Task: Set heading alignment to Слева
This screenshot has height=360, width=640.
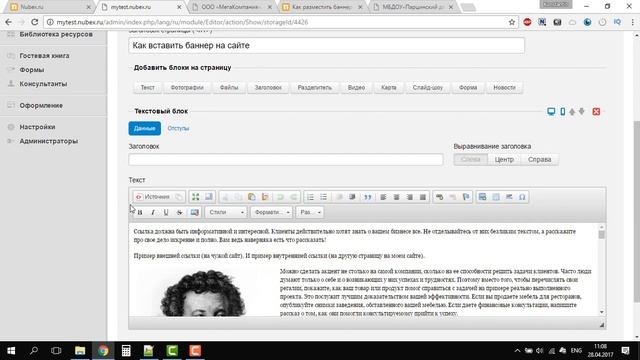Action: 471,160
